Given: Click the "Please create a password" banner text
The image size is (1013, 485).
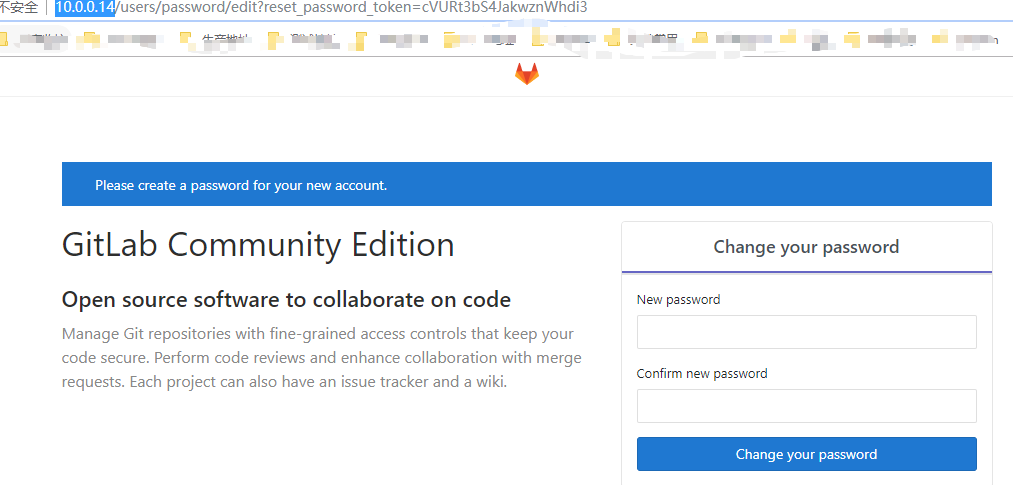Looking at the screenshot, I should coord(241,186).
